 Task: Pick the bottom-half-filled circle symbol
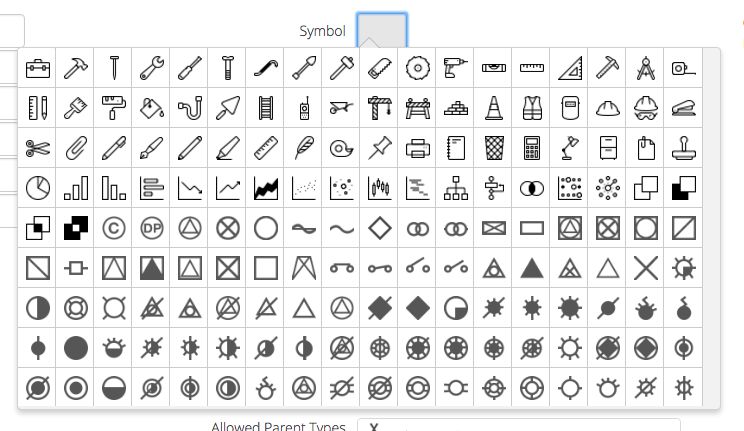(114, 388)
